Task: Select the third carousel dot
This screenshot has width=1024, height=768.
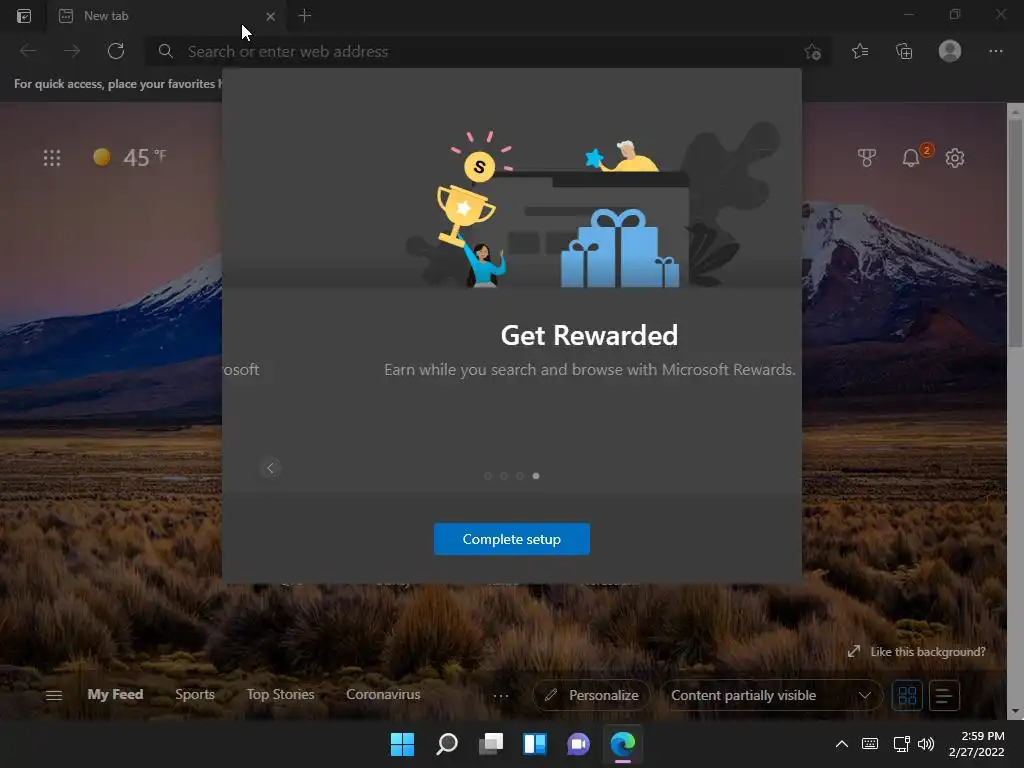Action: point(520,475)
